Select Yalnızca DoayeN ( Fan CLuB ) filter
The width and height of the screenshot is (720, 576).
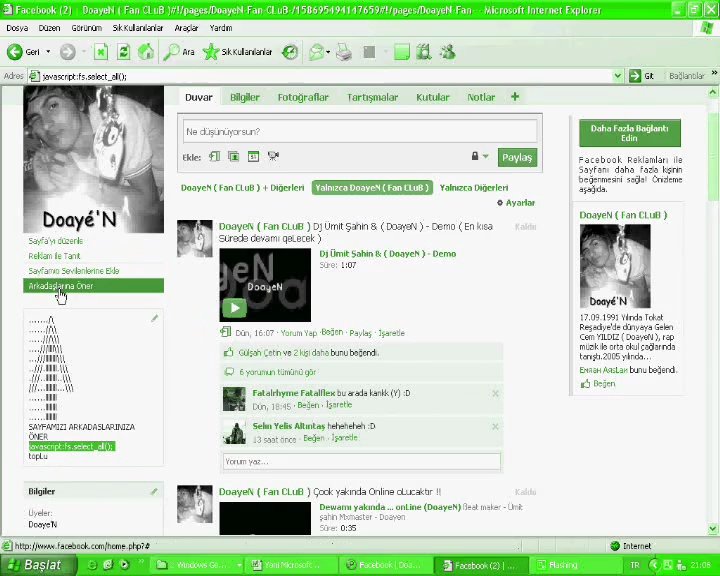tap(372, 187)
